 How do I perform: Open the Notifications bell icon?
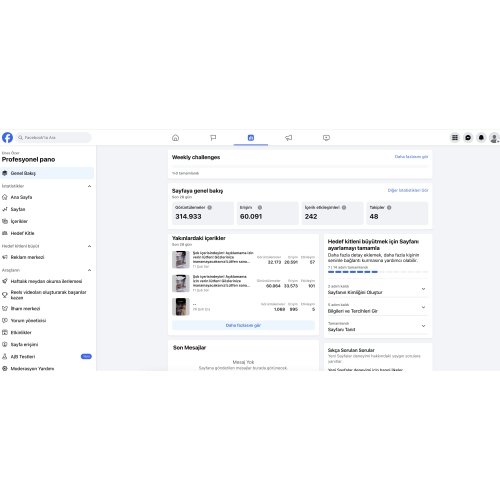tap(481, 137)
